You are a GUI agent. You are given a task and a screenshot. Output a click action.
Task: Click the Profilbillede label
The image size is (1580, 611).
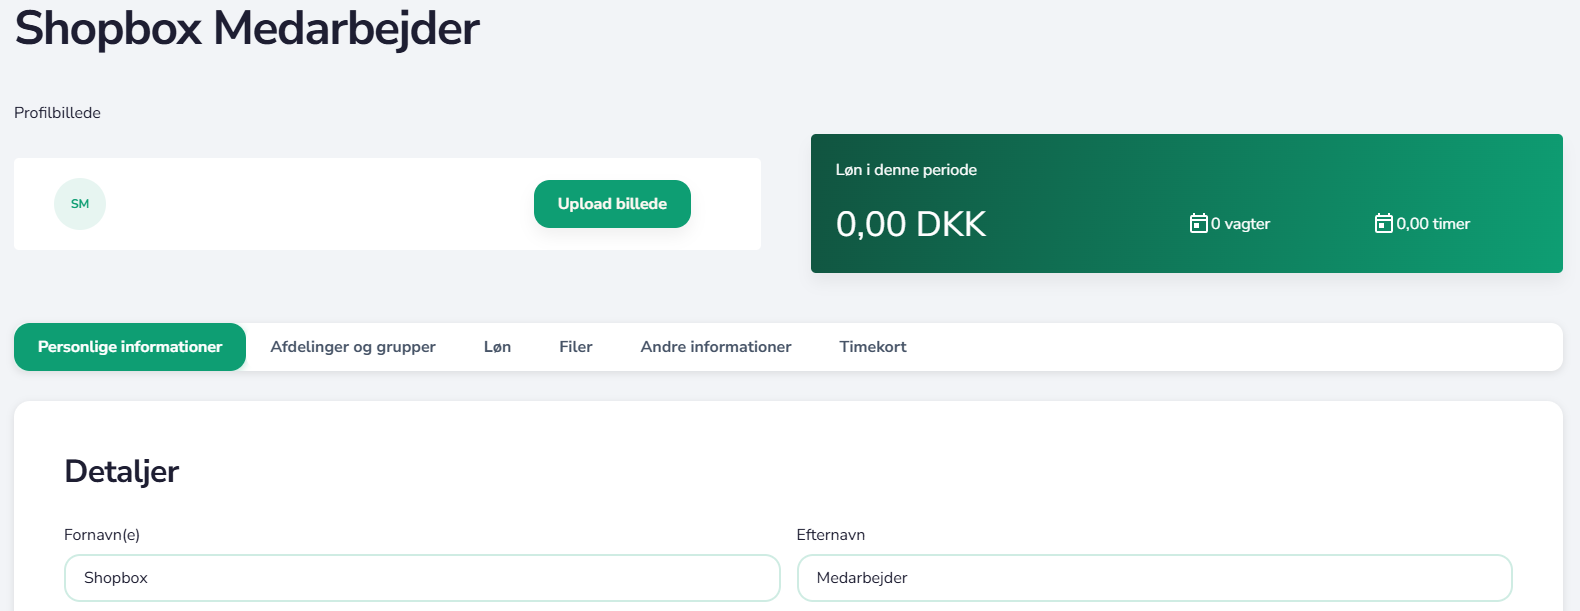[57, 113]
